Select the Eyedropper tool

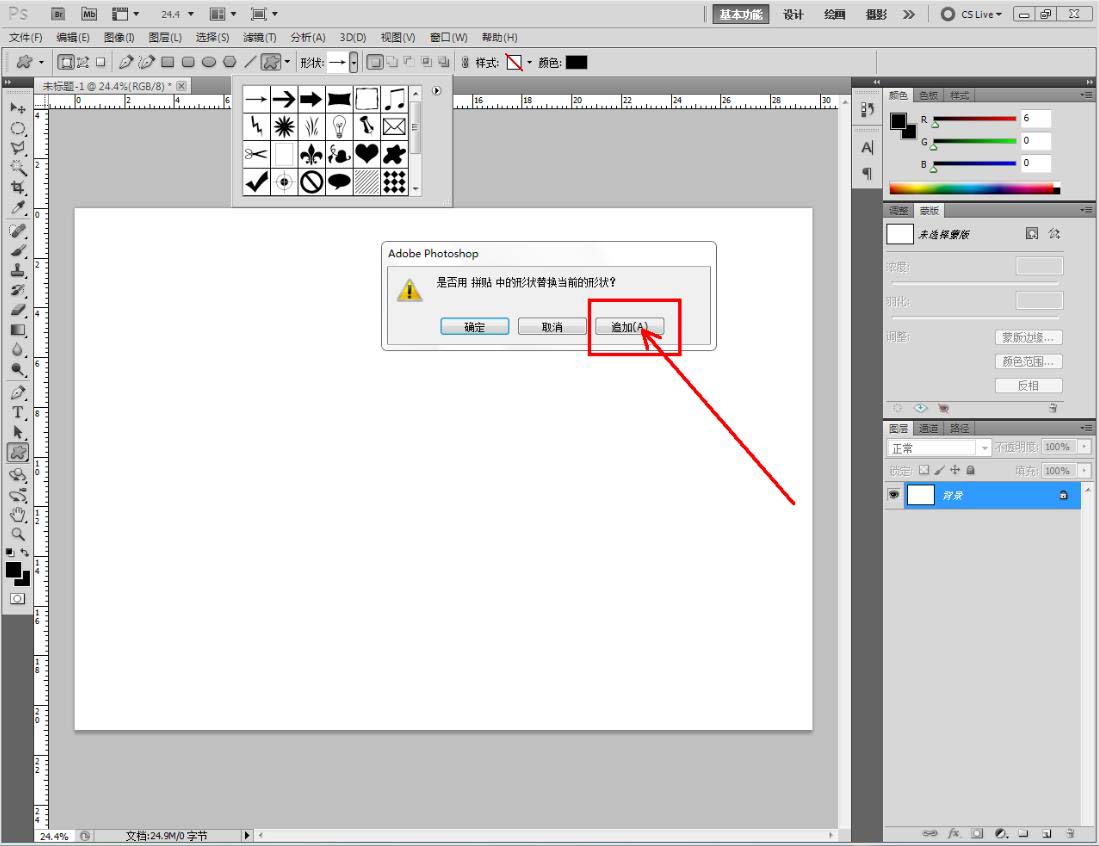(x=18, y=207)
